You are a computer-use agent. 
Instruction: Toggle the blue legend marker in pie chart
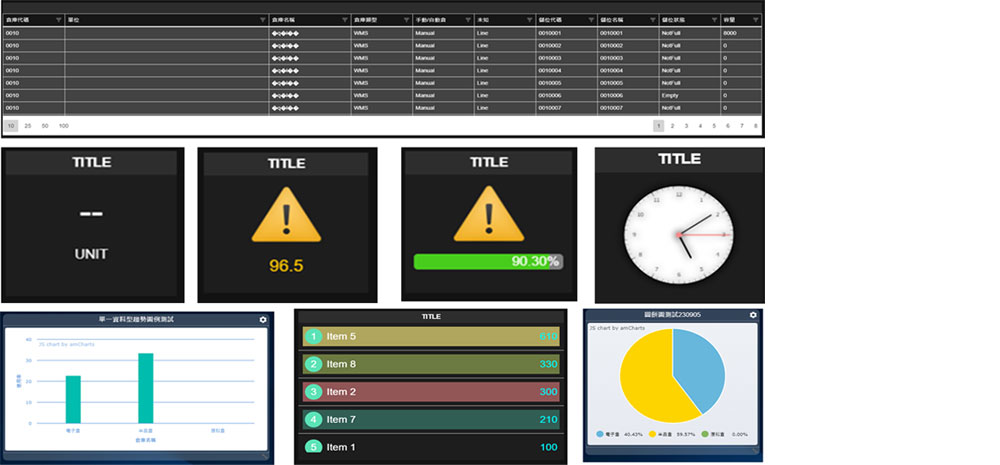click(600, 435)
